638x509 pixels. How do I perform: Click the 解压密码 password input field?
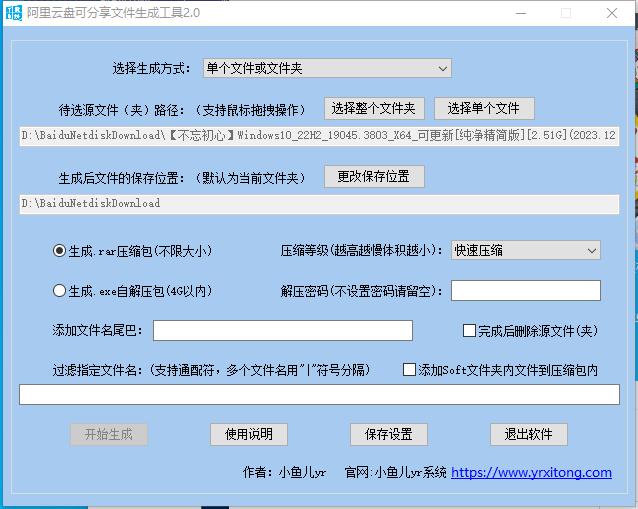click(525, 291)
